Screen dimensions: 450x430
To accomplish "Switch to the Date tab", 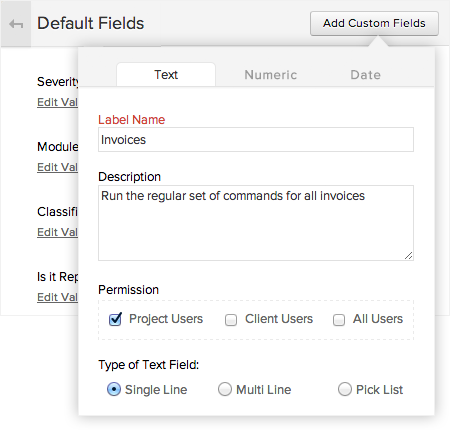I will coord(365,75).
